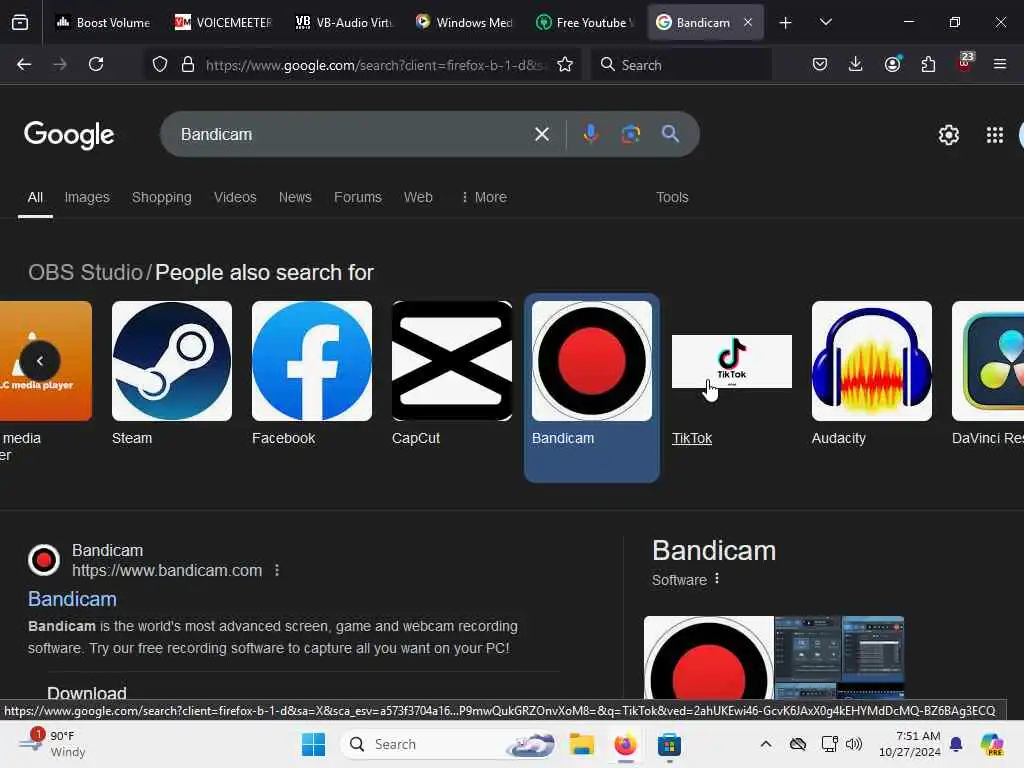Focus the Firefox toolbar Search box

point(681,64)
